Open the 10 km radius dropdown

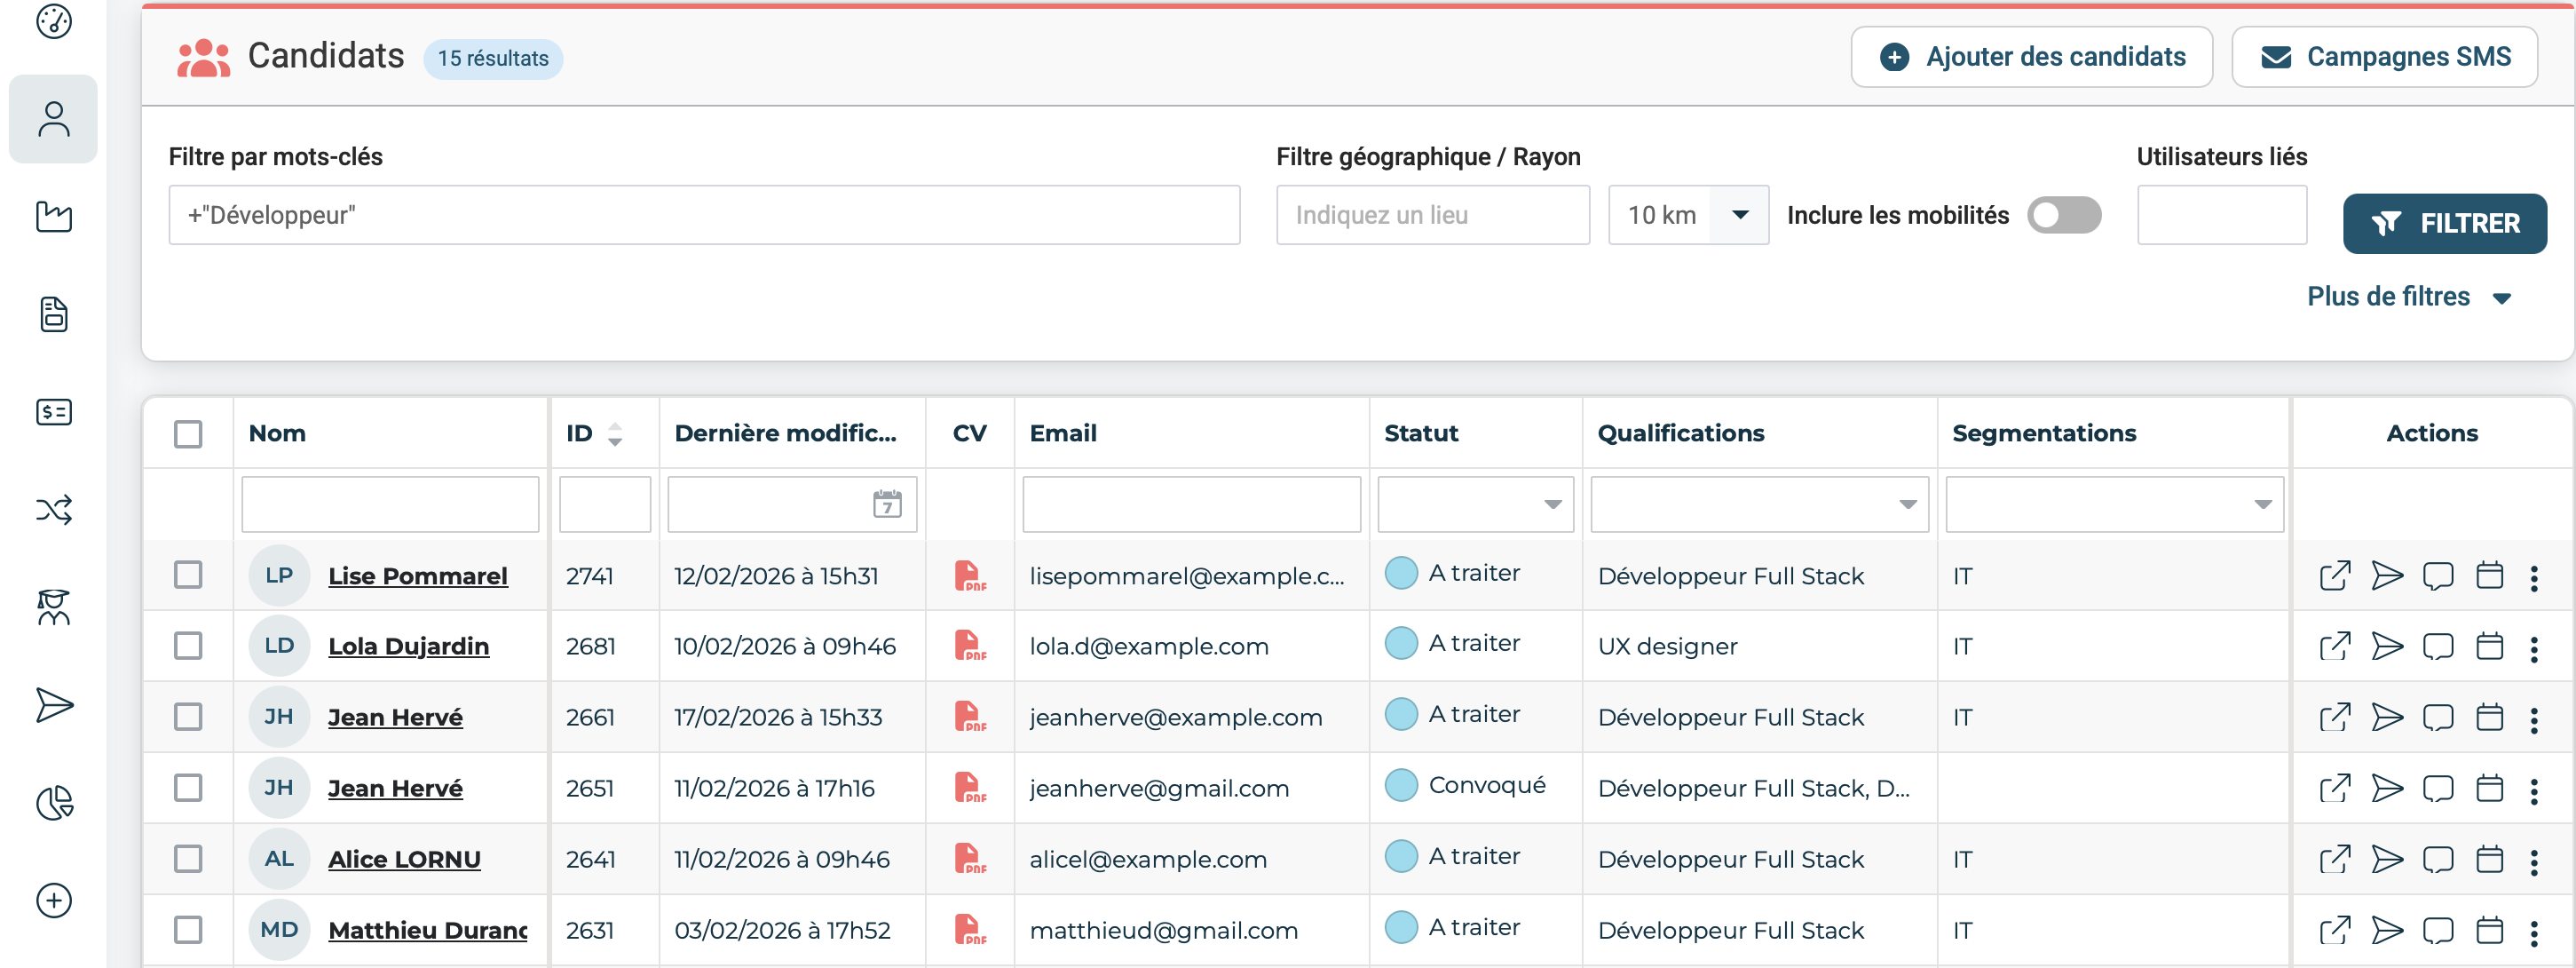click(x=1739, y=215)
